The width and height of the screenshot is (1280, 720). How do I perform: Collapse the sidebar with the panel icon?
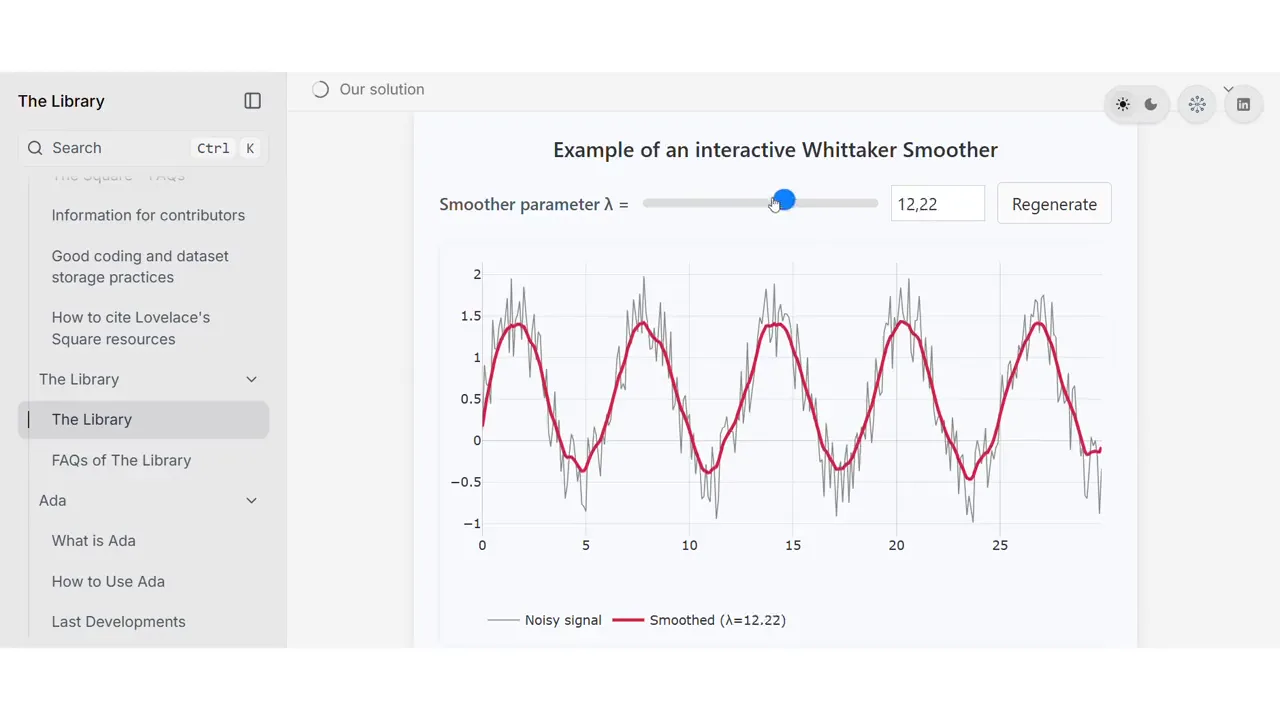point(252,101)
